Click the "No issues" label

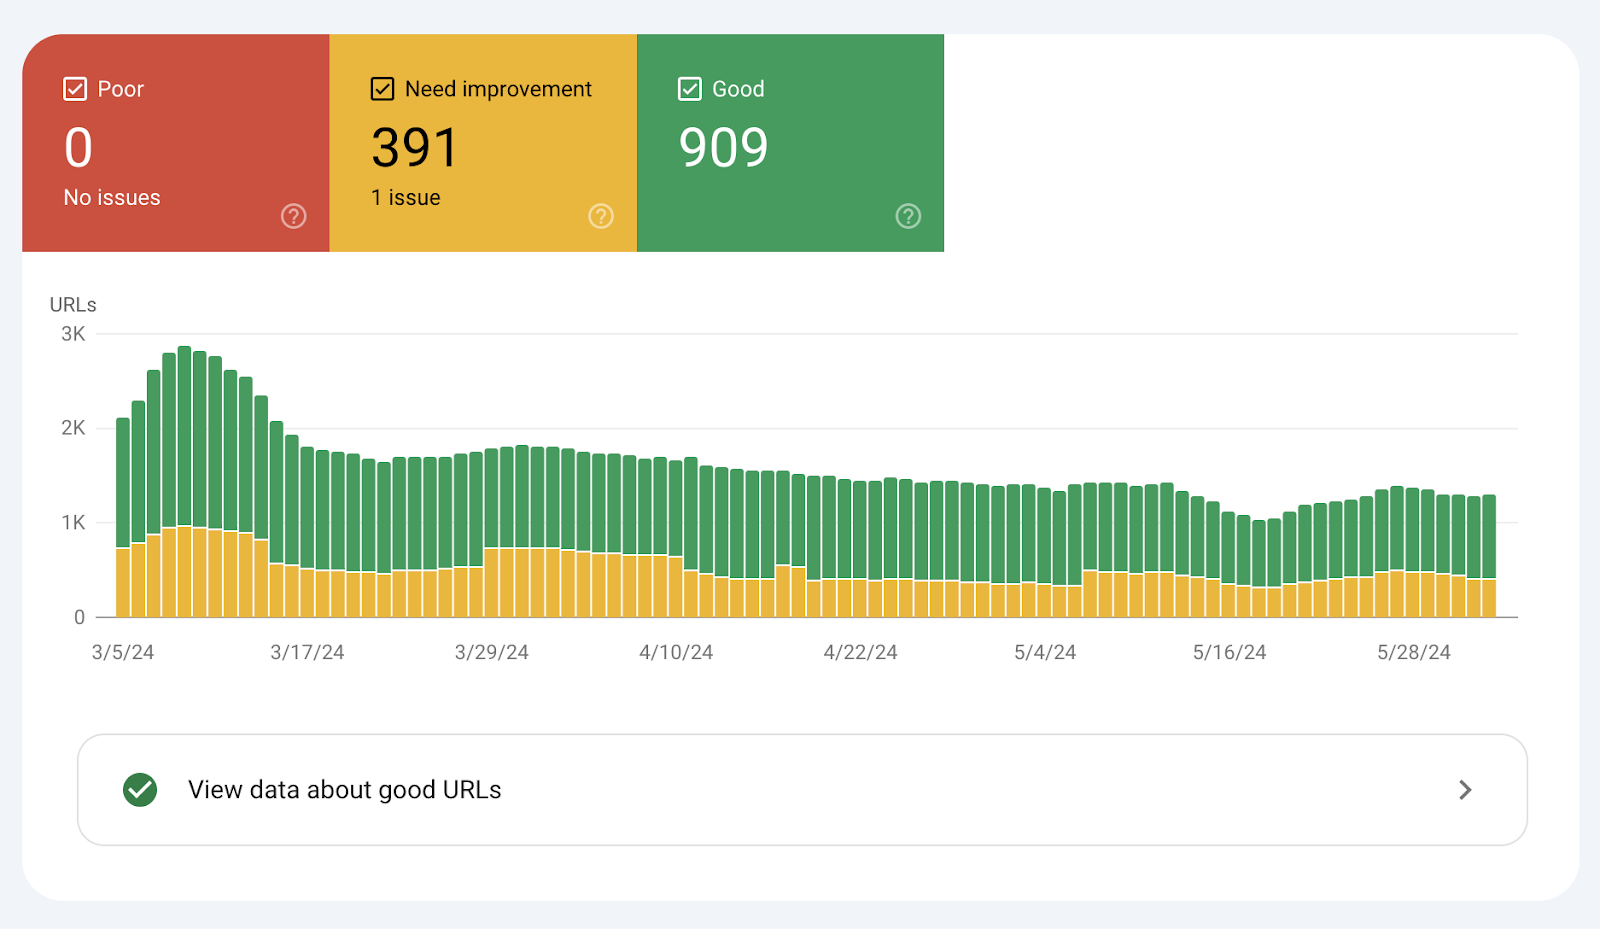click(112, 198)
